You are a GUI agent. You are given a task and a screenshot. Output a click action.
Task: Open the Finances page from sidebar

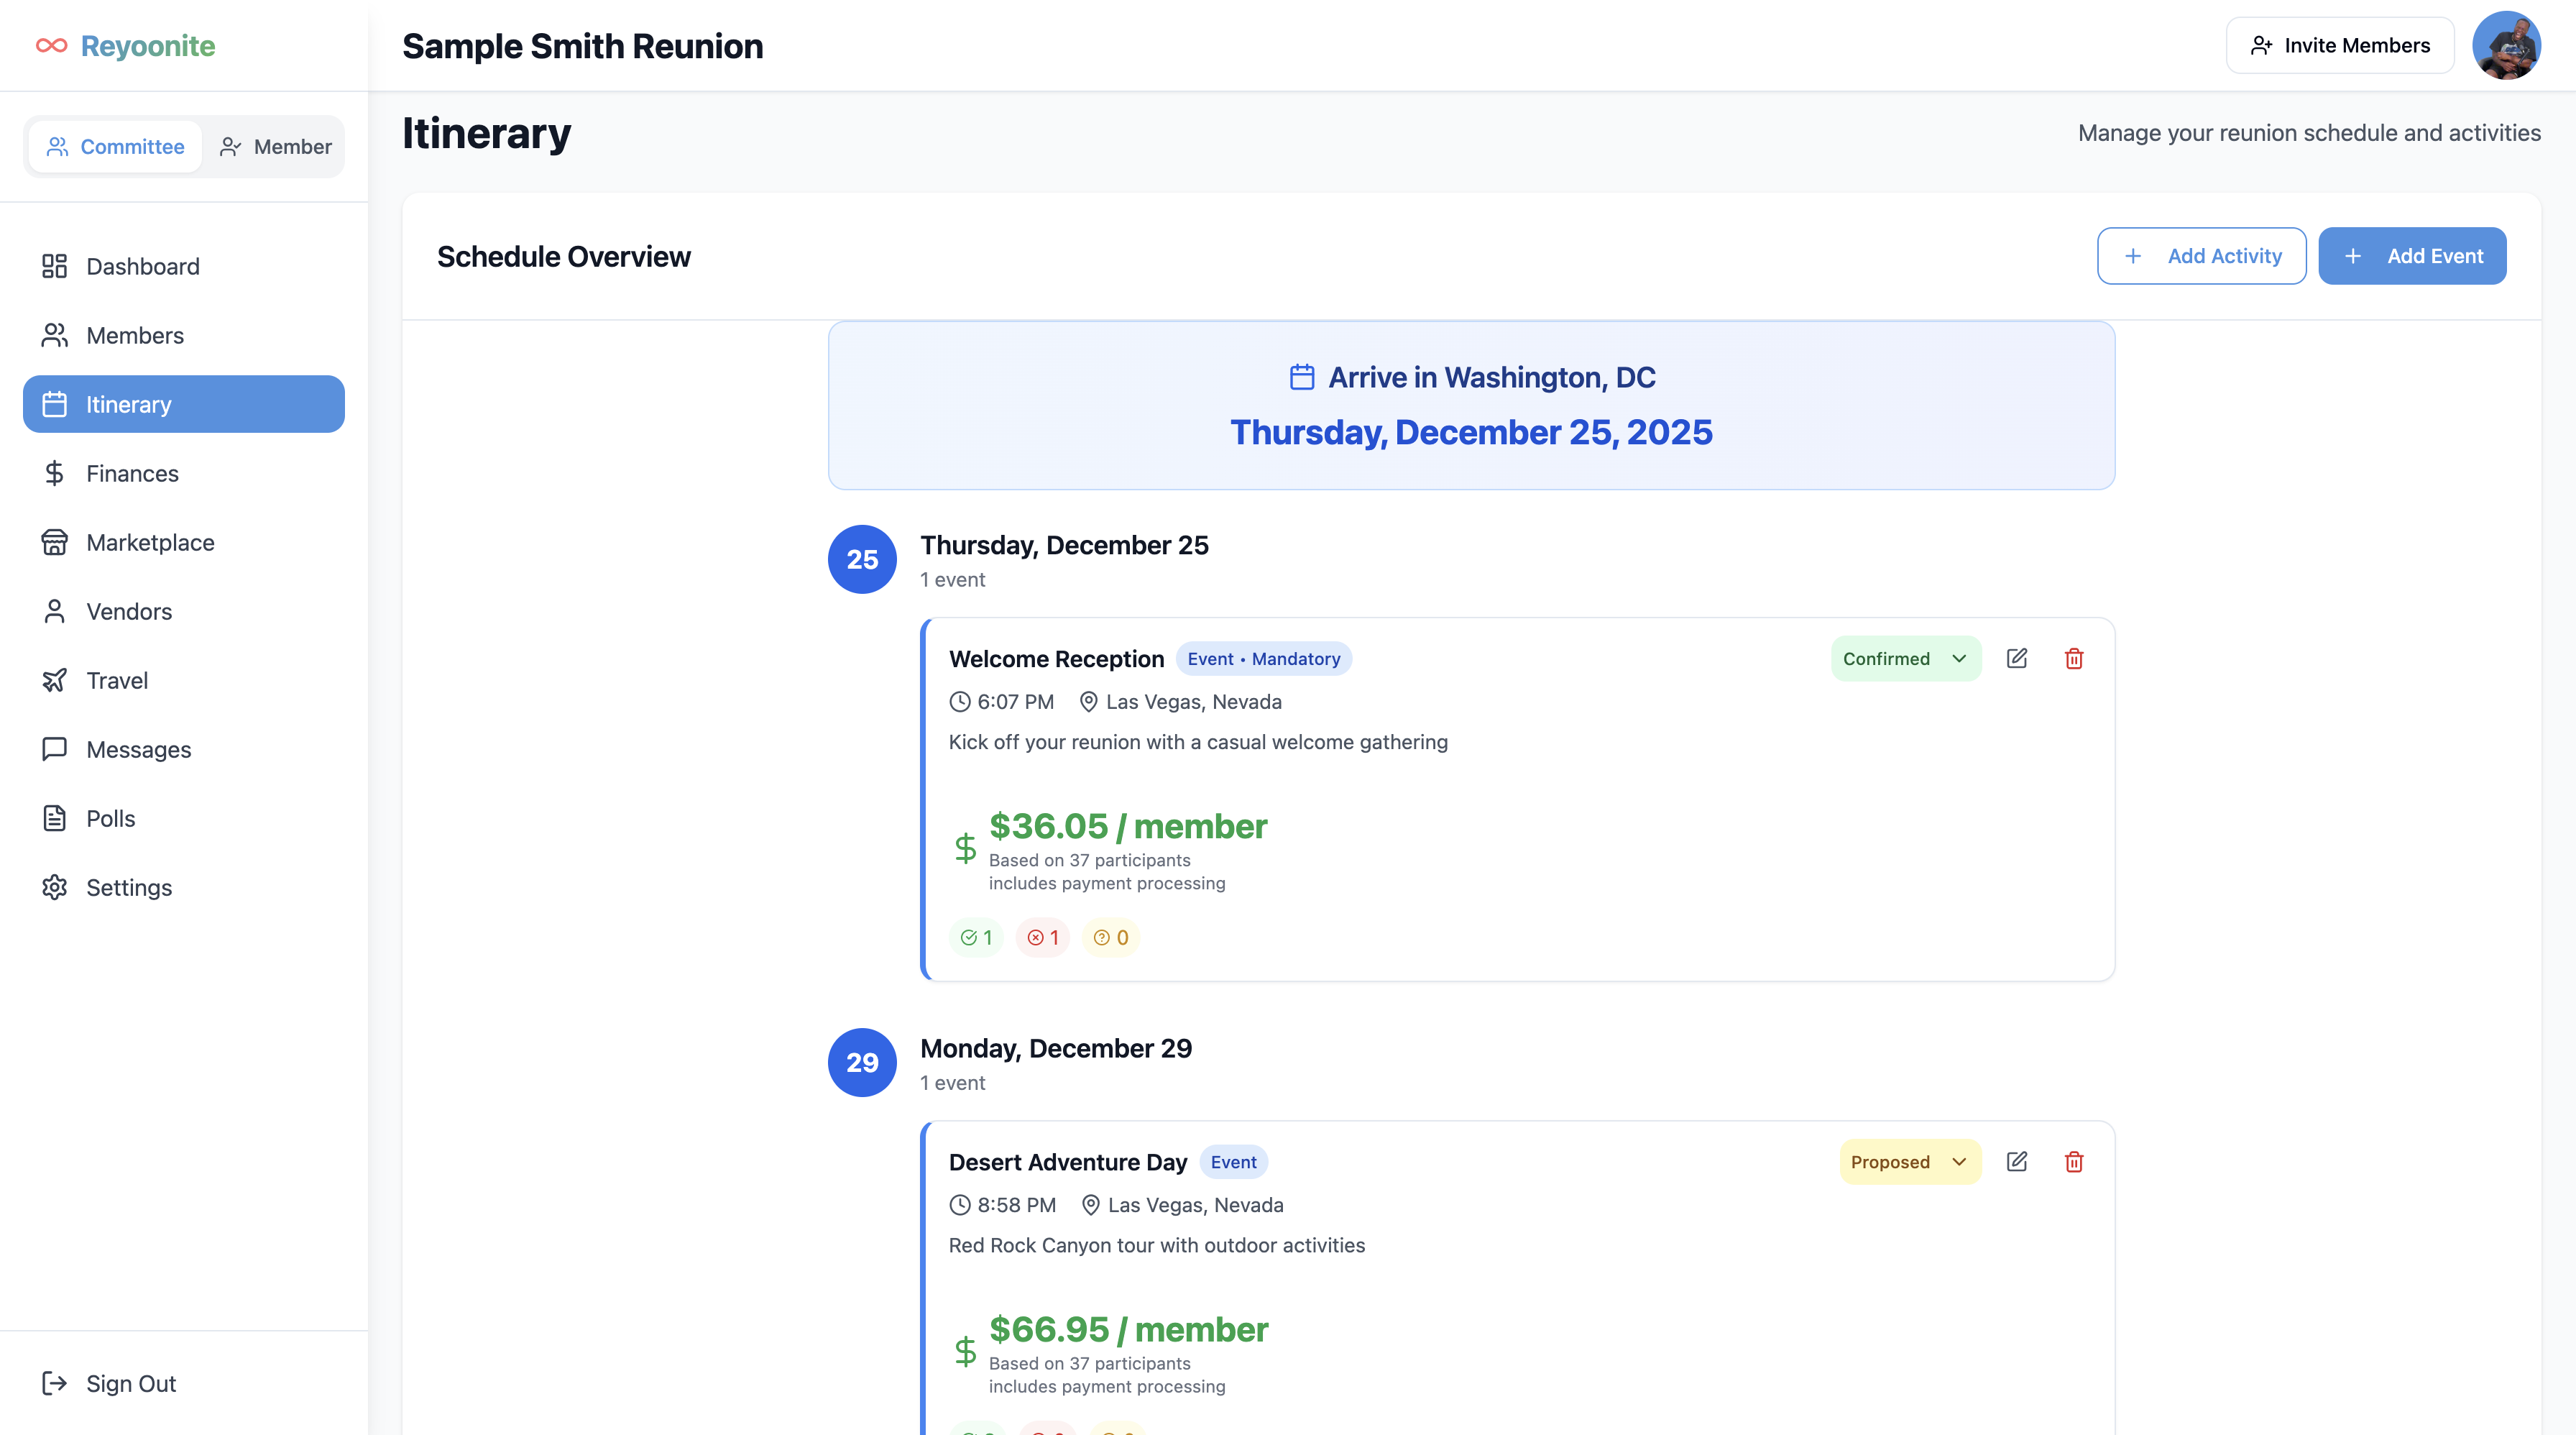coord(132,473)
